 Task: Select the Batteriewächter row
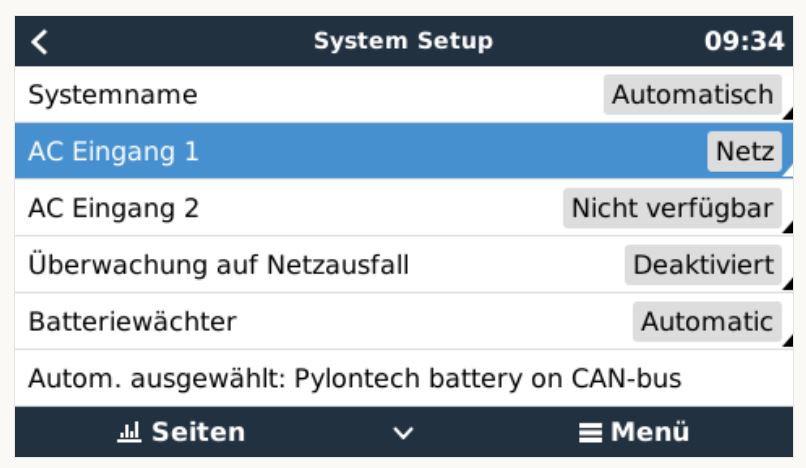[x=404, y=321]
